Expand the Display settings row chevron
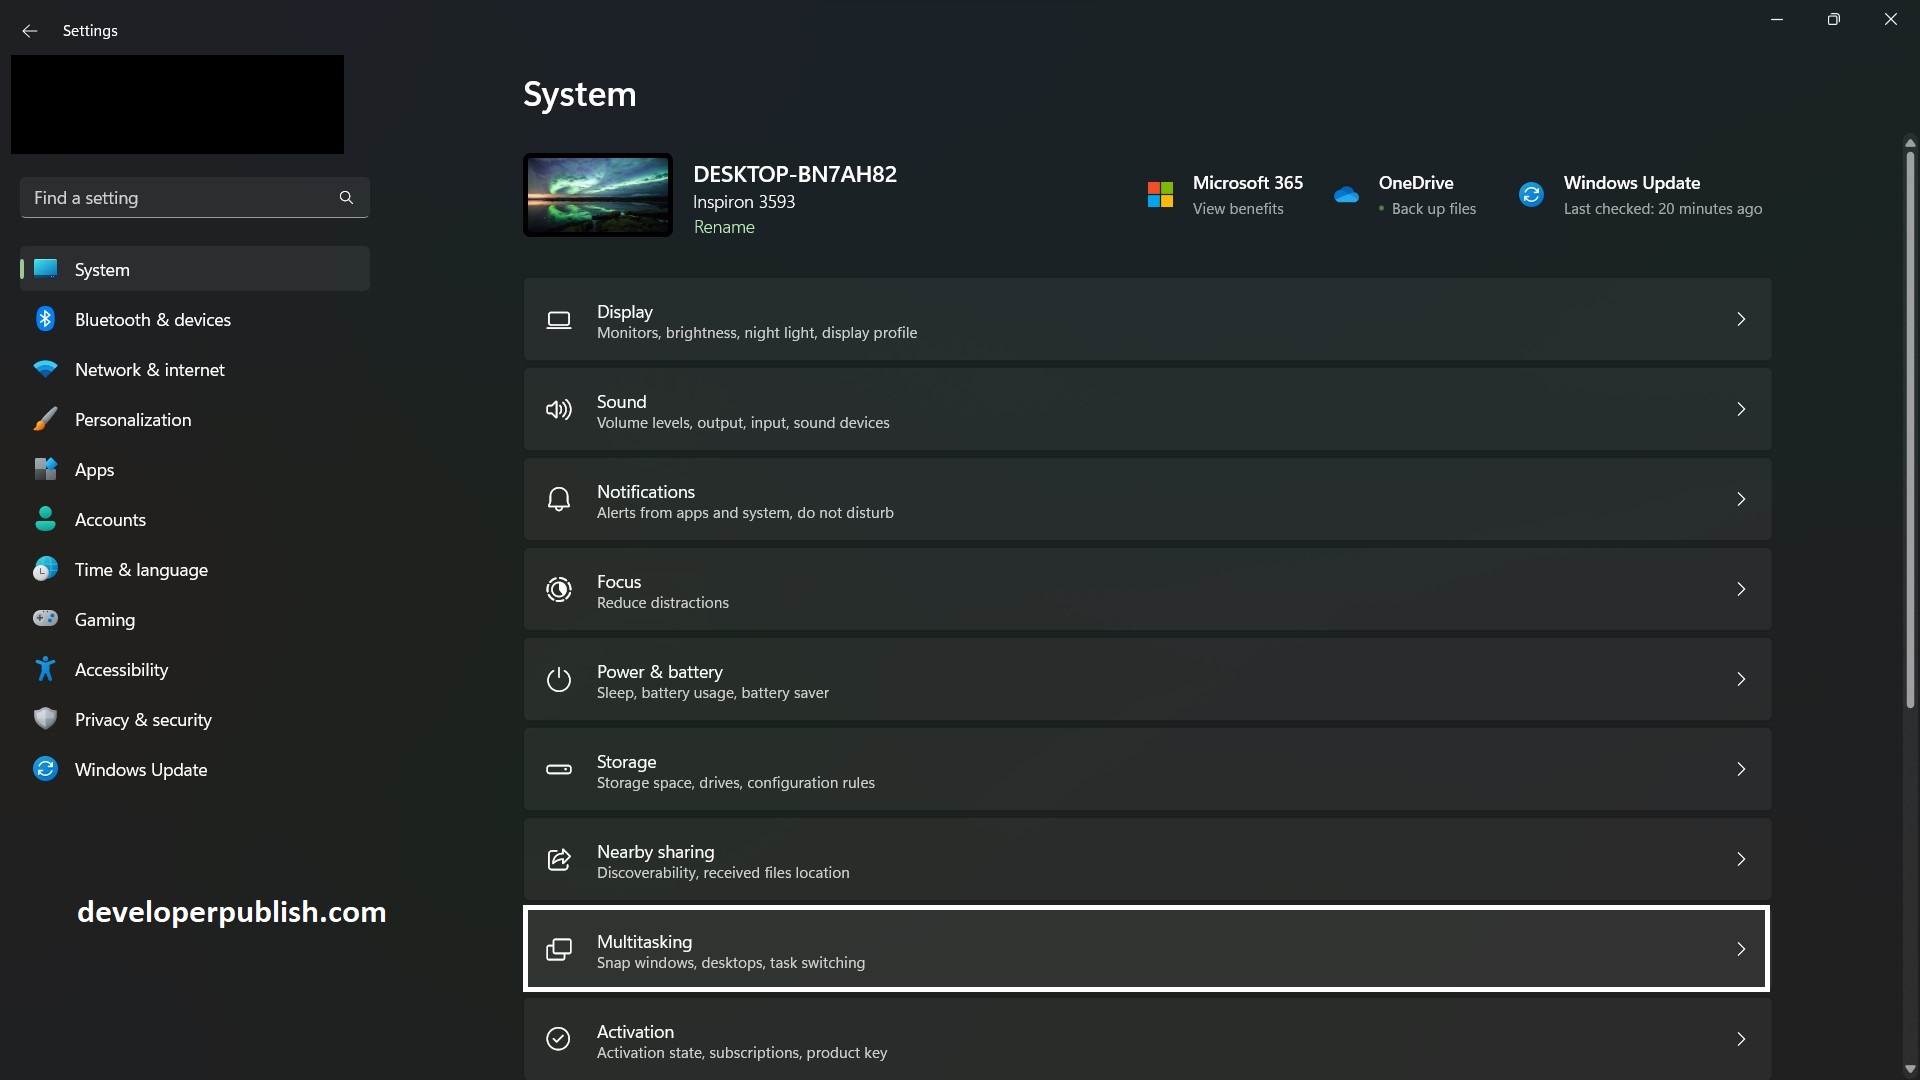 point(1741,319)
